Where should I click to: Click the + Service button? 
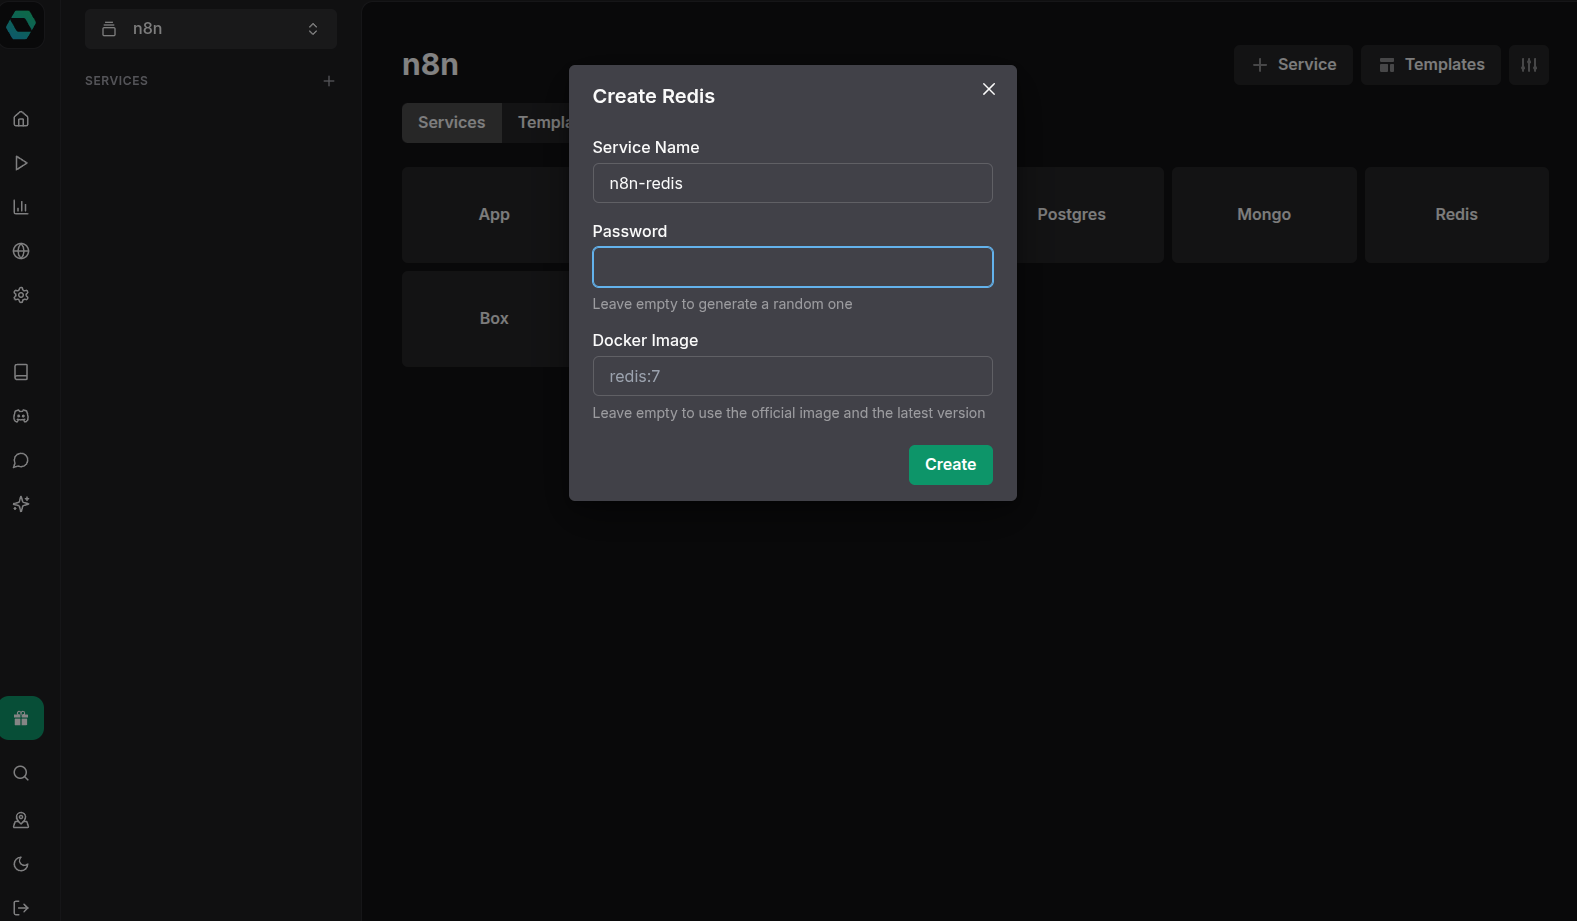point(1293,65)
